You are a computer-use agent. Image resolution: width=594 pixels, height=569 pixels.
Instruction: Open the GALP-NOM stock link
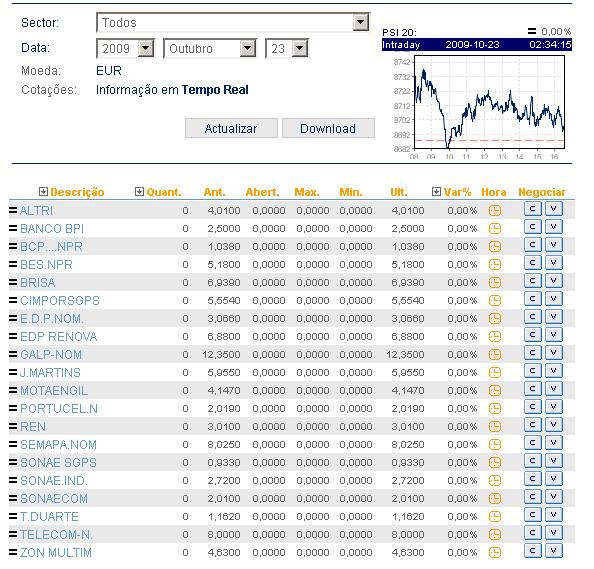point(51,355)
